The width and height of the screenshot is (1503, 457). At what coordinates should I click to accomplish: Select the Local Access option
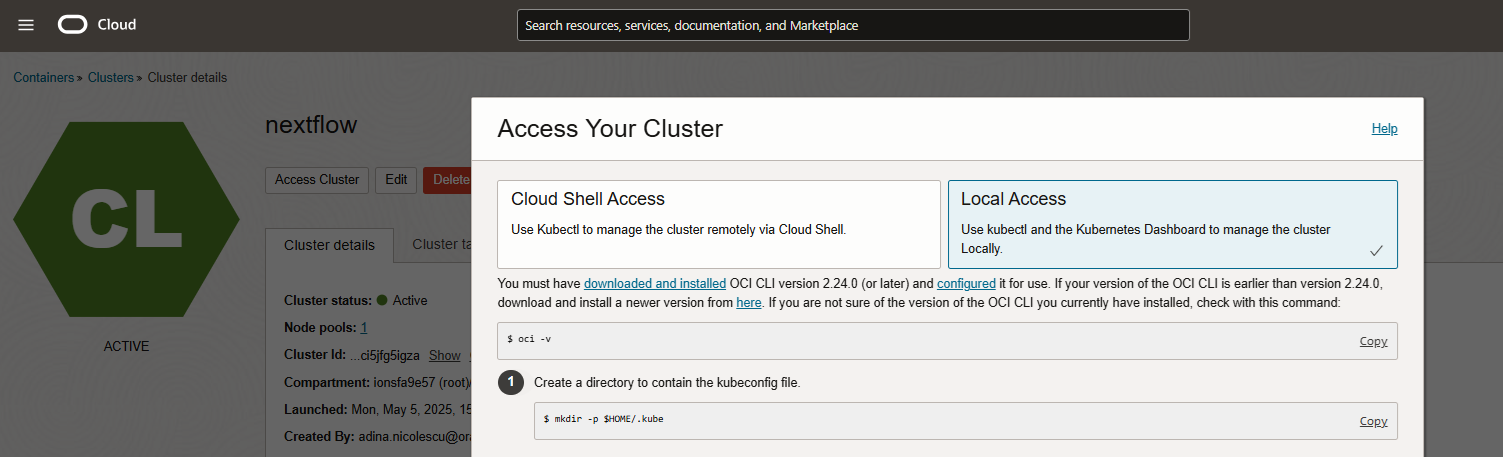pos(1173,224)
